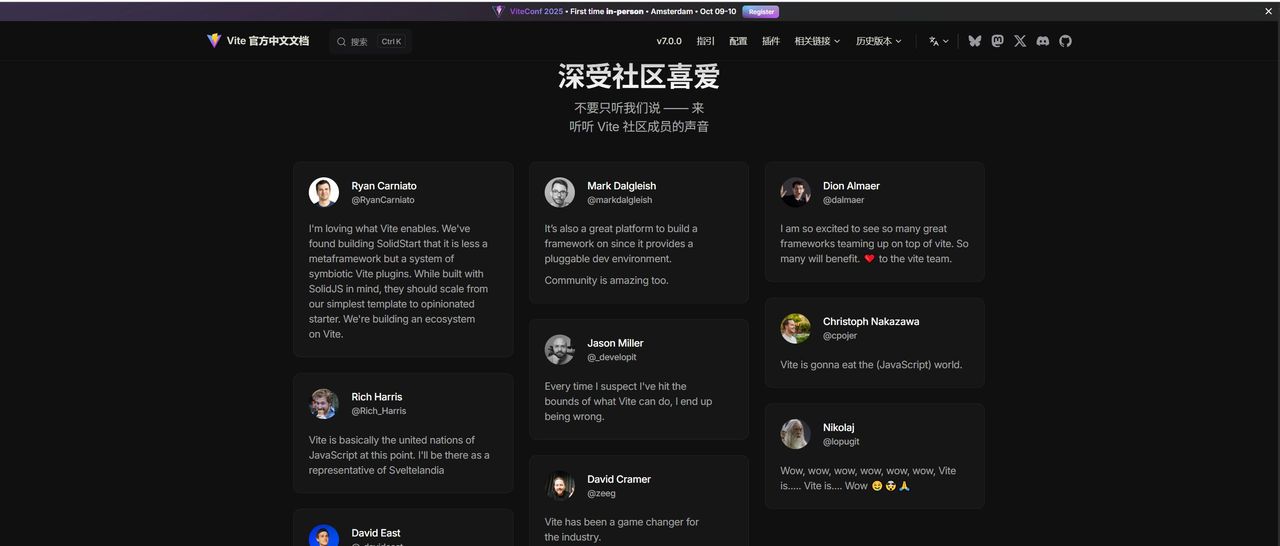Click the Register button in banner

(761, 11)
